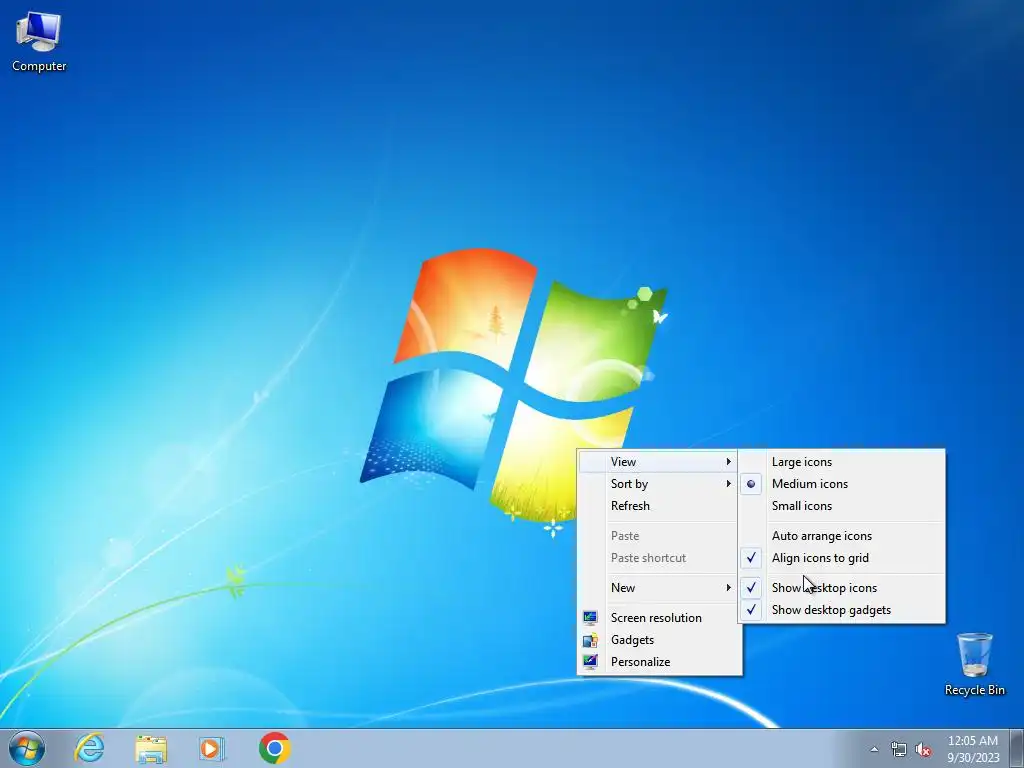The height and width of the screenshot is (768, 1024).
Task: Choose Personalize from the context menu
Action: (659, 662)
